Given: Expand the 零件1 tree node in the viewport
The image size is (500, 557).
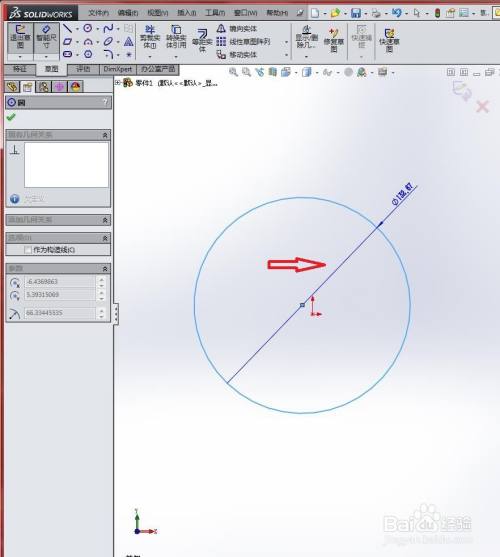Looking at the screenshot, I should 118,83.
